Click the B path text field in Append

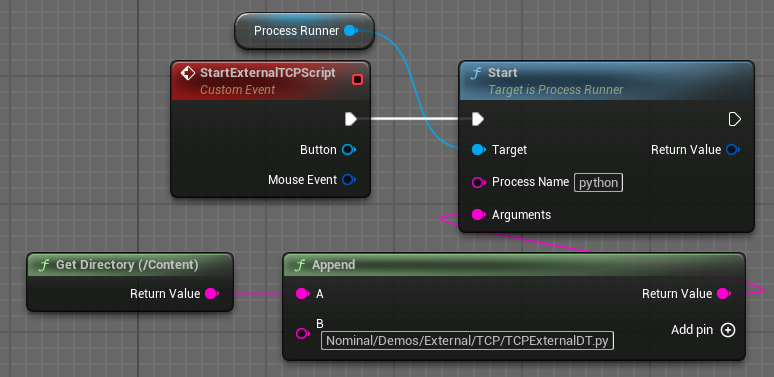[x=467, y=340]
